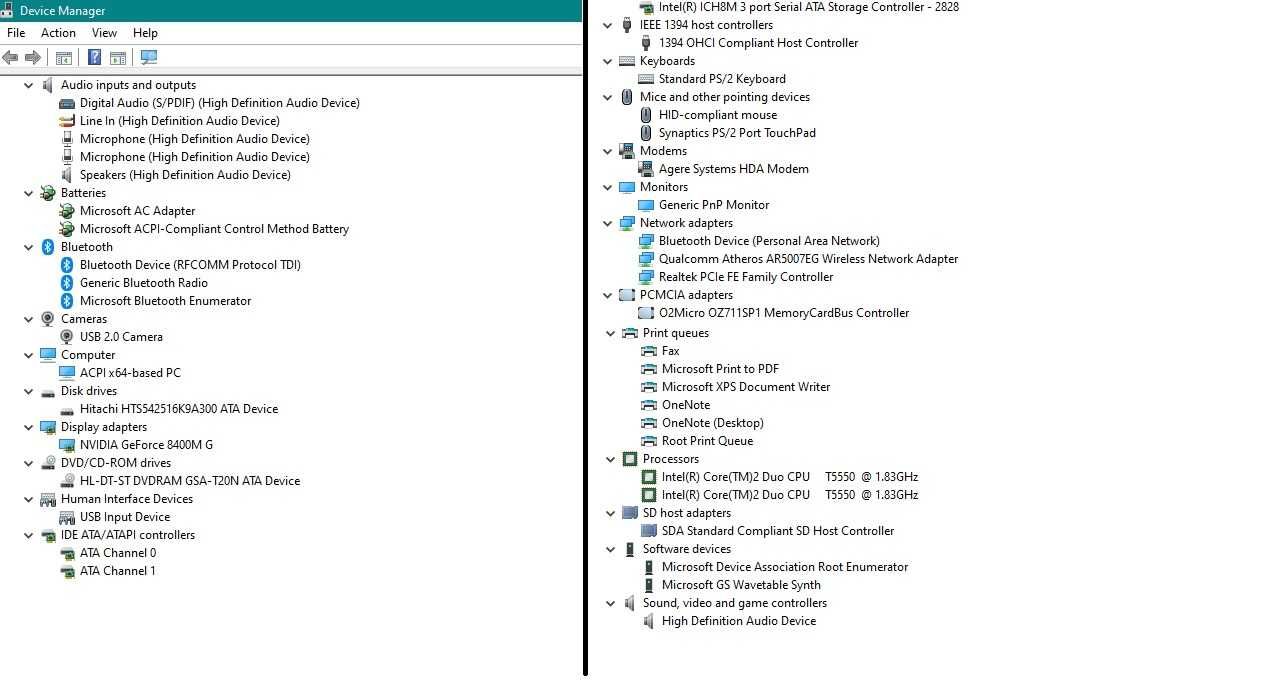Open the View menu
1269x688 pixels.
pos(104,33)
